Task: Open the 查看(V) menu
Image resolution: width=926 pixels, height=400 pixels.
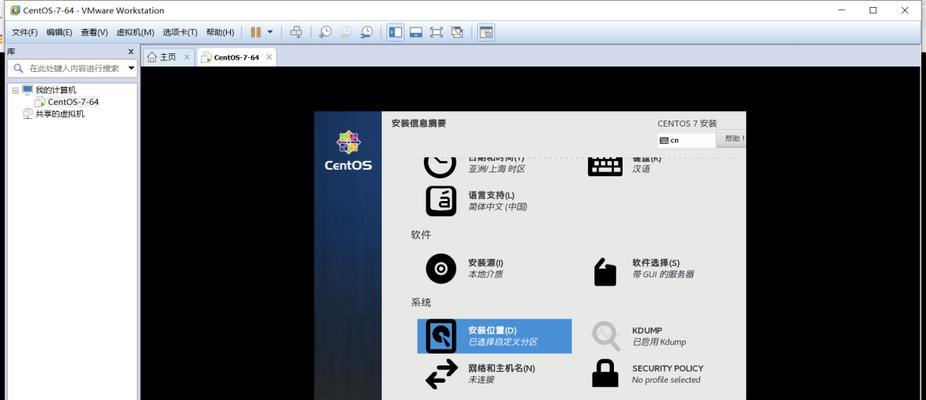Action: [x=94, y=32]
